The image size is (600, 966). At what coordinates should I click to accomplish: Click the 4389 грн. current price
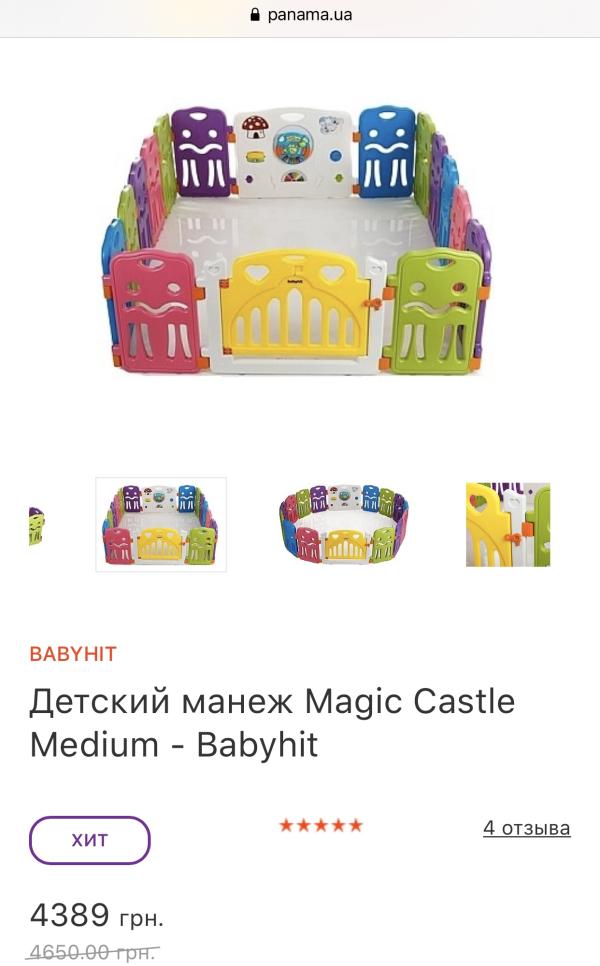point(97,915)
